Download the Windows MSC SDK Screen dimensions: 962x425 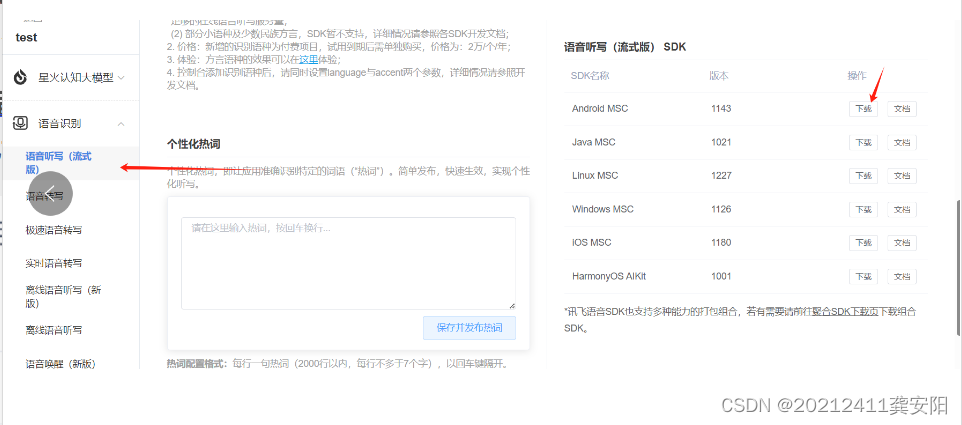click(x=863, y=209)
